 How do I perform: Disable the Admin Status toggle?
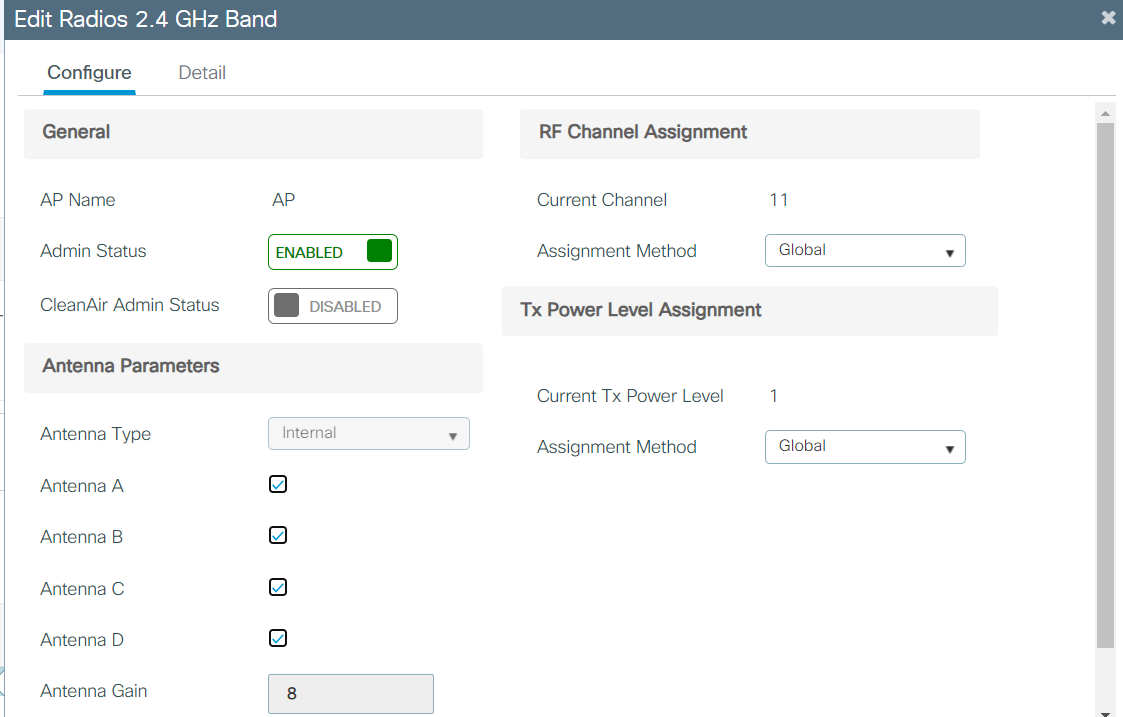(x=332, y=251)
